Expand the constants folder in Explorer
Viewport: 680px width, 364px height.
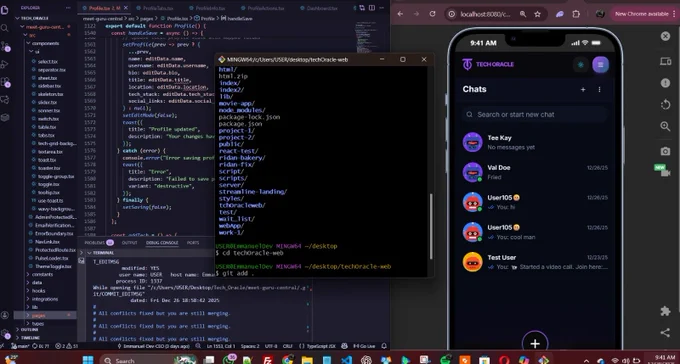(40, 274)
